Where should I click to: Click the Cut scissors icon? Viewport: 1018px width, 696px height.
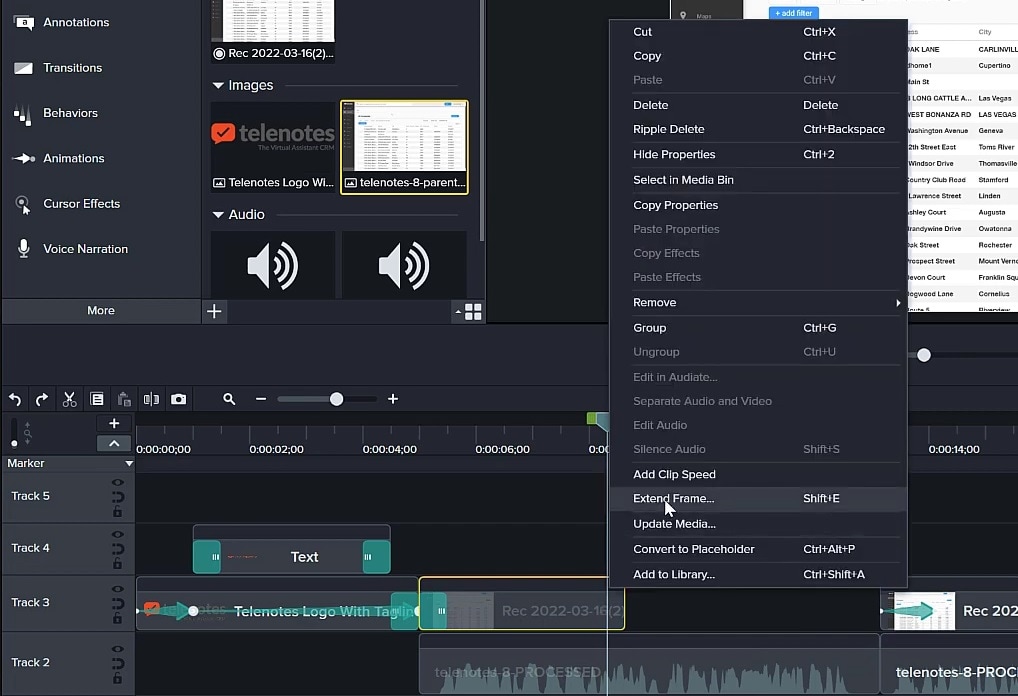coord(69,399)
